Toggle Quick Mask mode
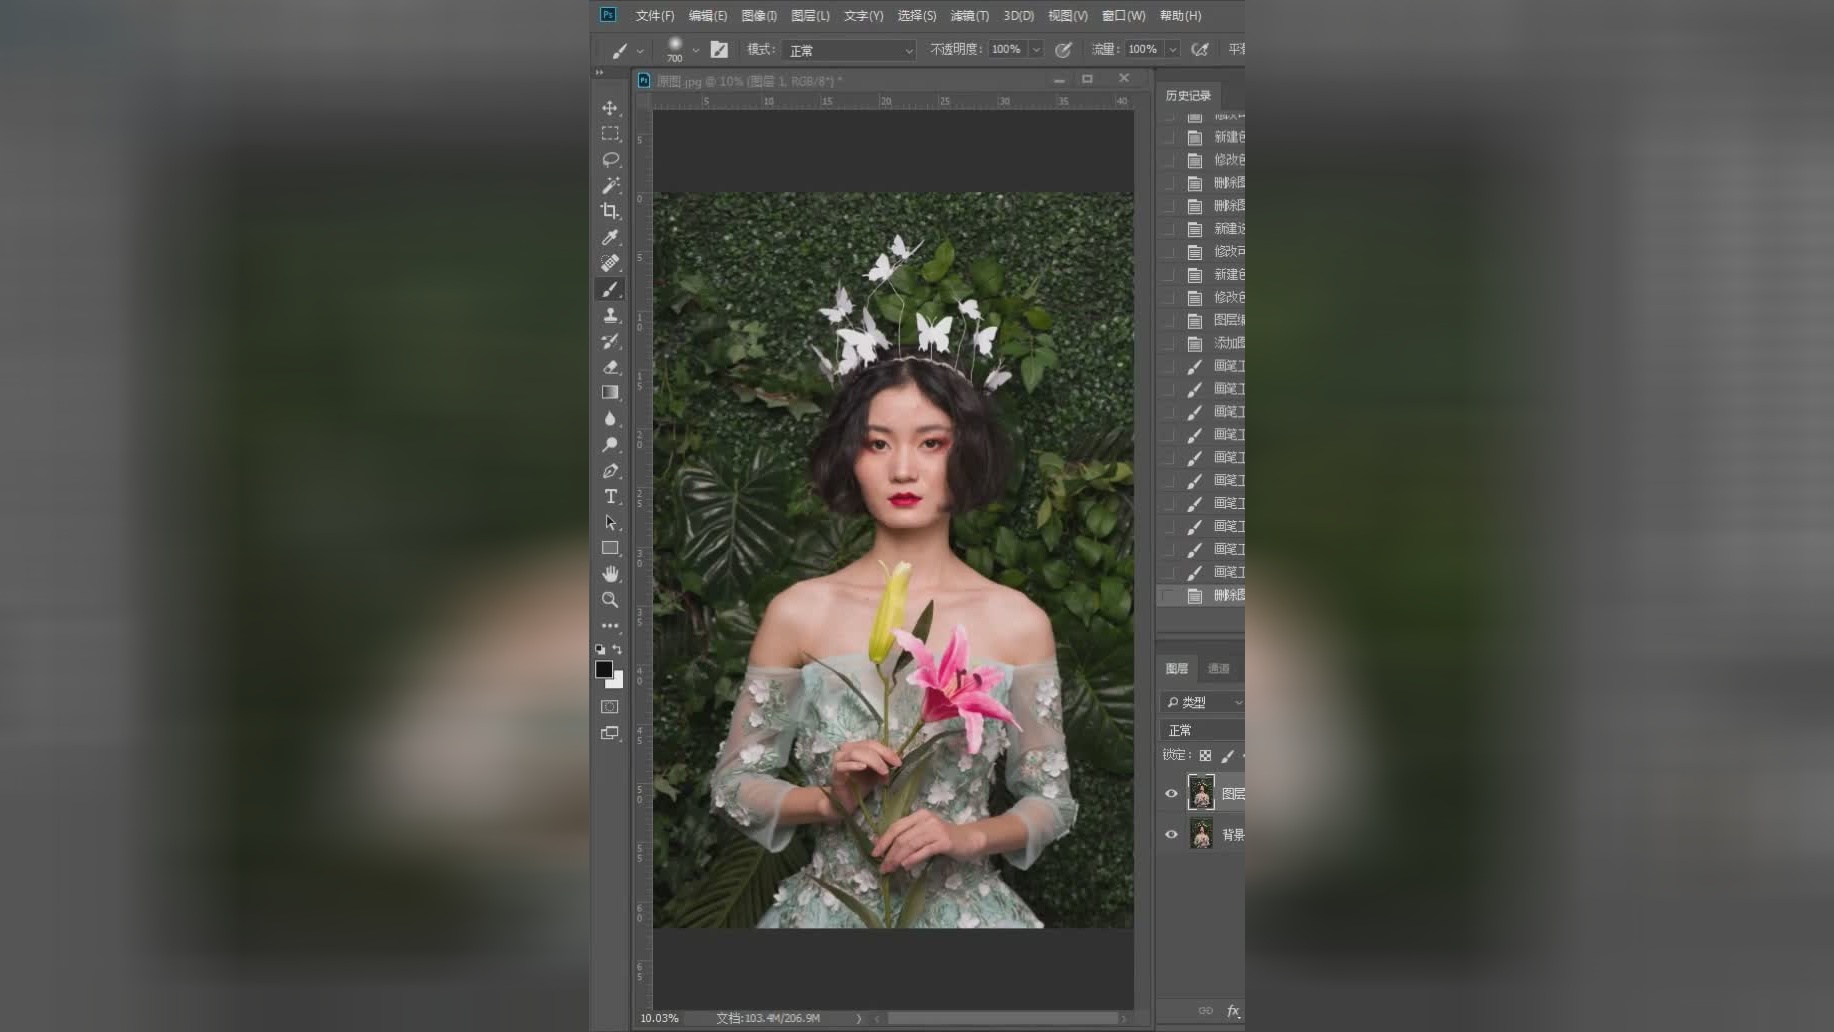This screenshot has width=1834, height=1032. (609, 707)
